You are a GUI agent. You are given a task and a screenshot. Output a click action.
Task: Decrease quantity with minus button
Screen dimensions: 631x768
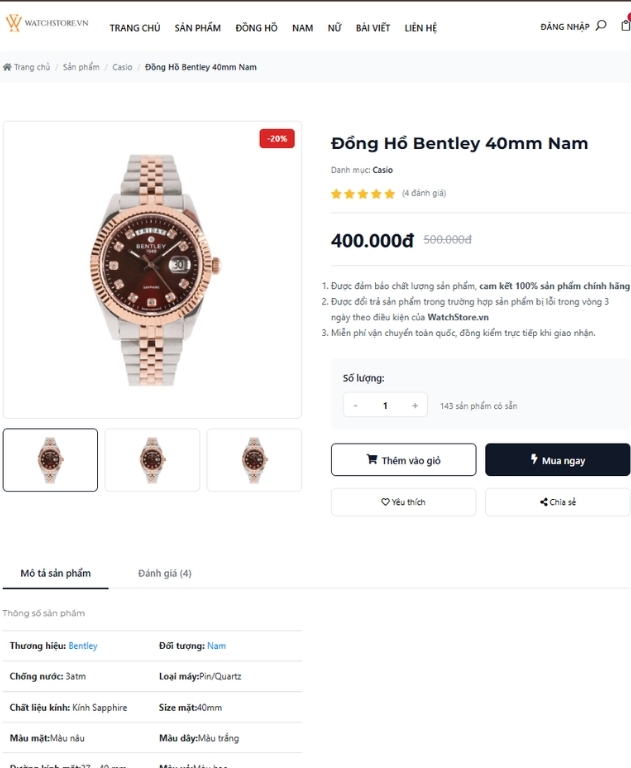tap(355, 405)
